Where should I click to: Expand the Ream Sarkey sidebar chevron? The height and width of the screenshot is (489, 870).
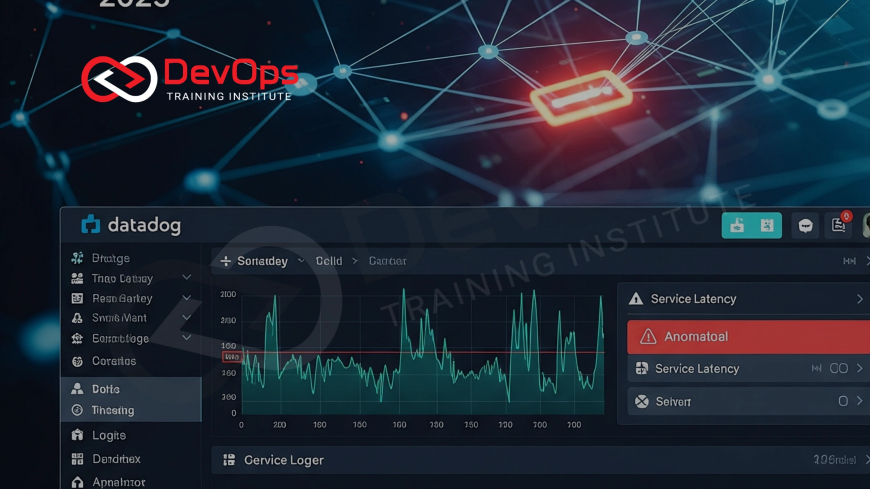coord(186,298)
